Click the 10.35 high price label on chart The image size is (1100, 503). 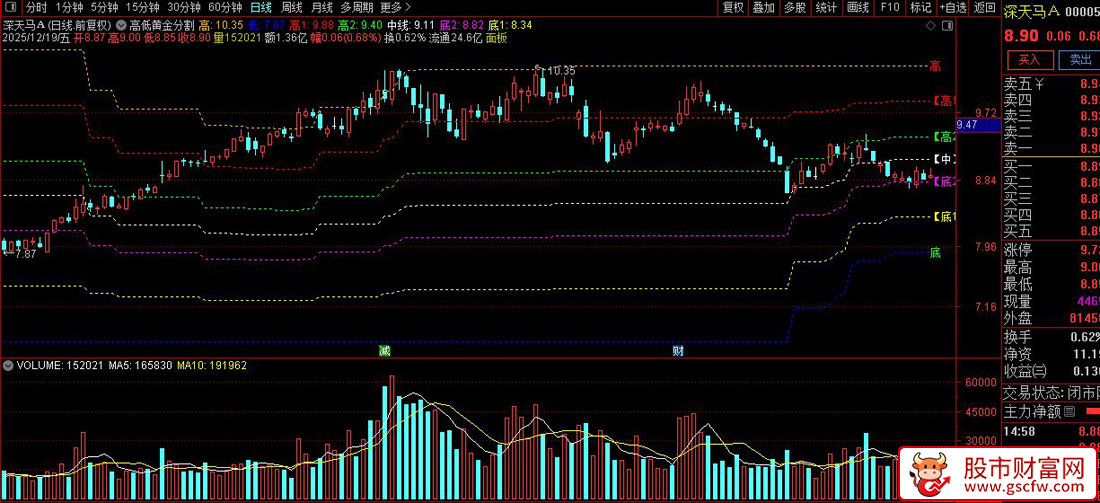(561, 71)
